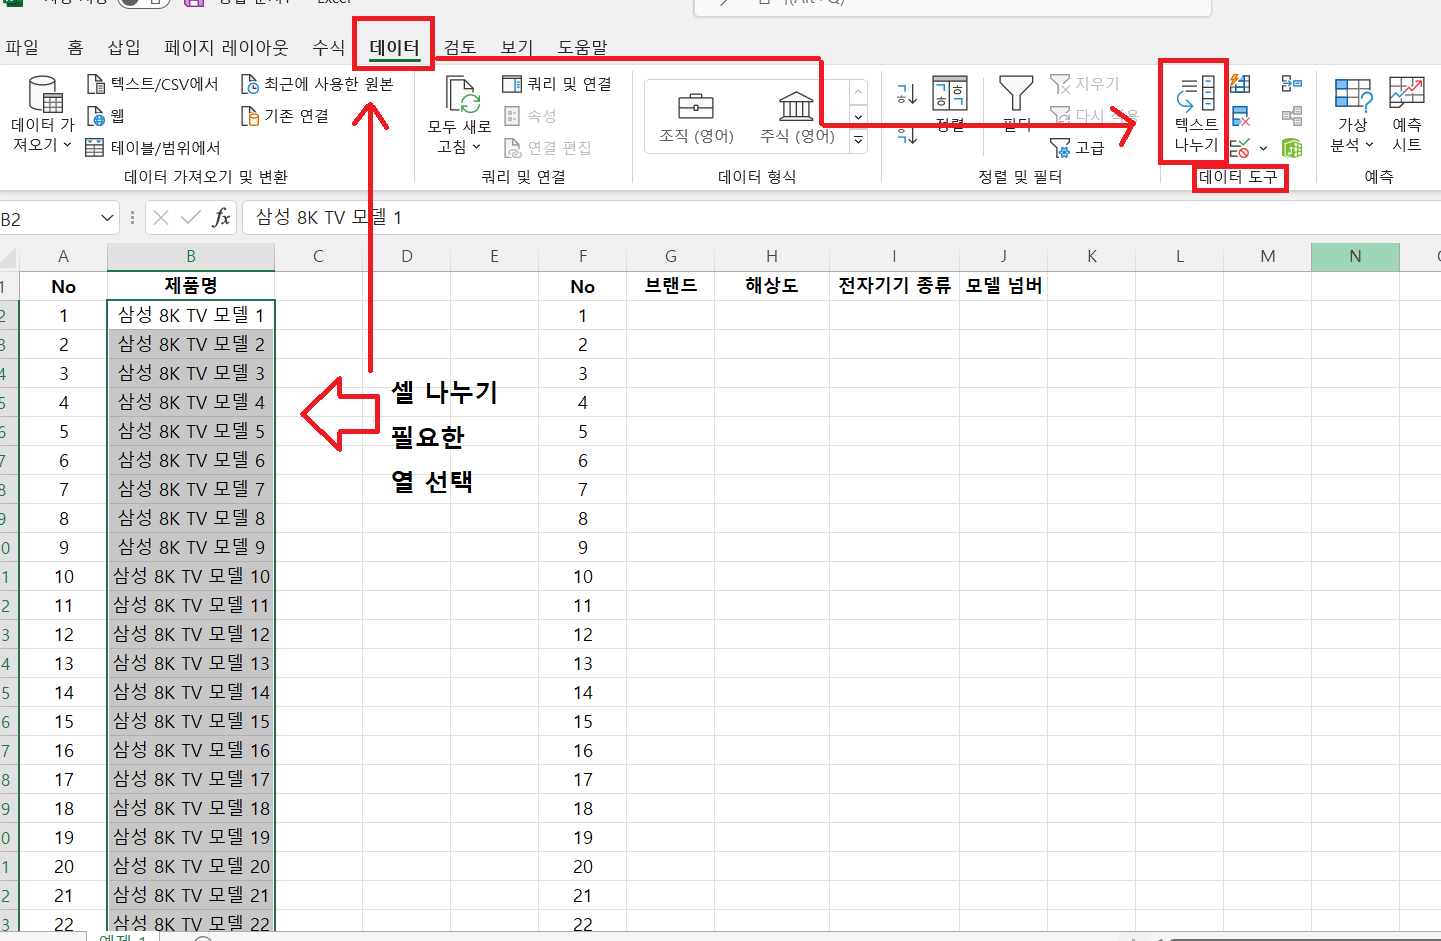Sort descending with the bottom sort icon
Image resolution: width=1441 pixels, height=941 pixels.
(906, 135)
